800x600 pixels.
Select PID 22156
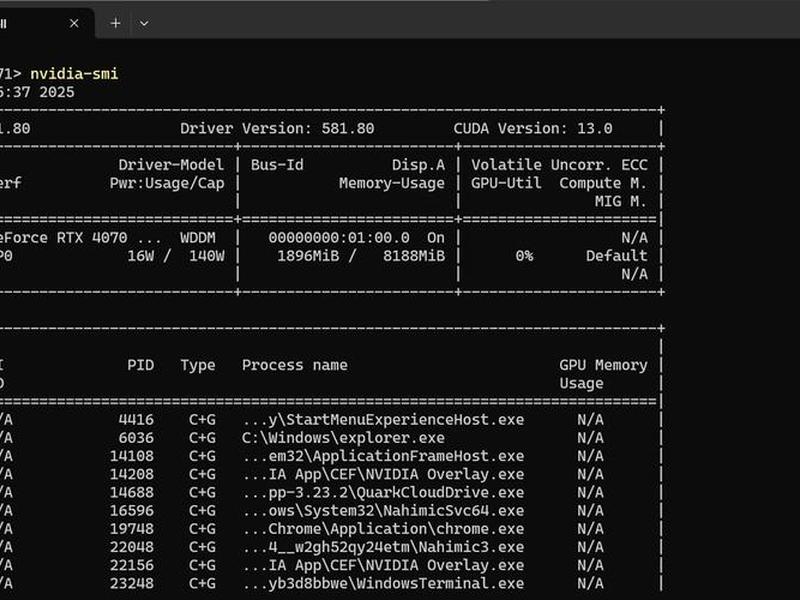pyautogui.click(x=132, y=565)
